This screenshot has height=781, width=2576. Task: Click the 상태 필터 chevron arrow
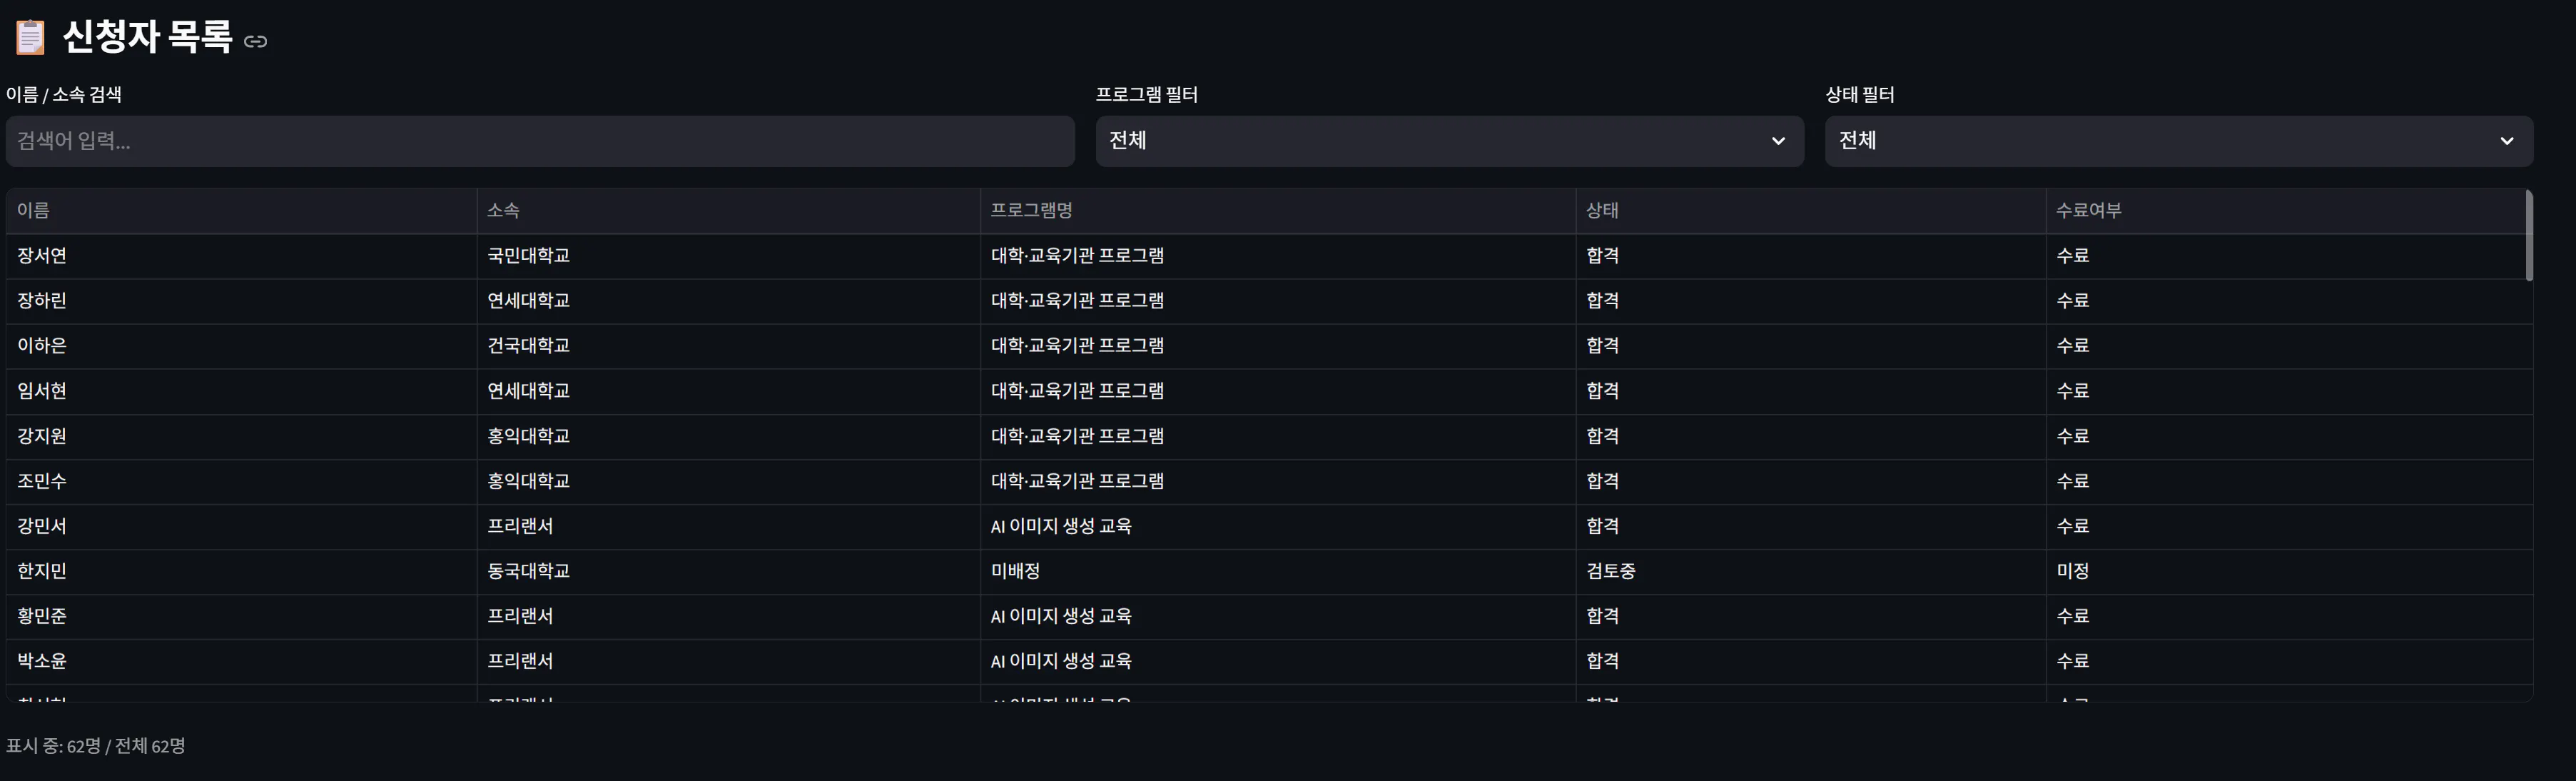coord(2506,141)
